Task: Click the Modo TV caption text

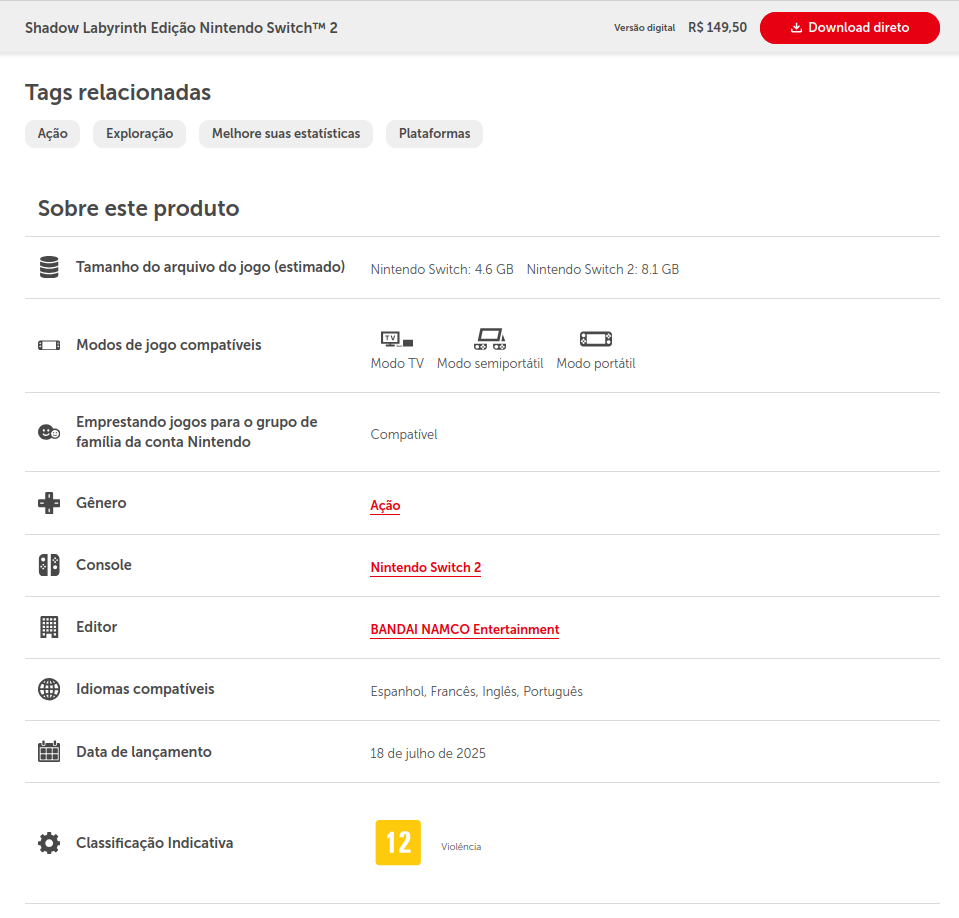Action: point(398,364)
